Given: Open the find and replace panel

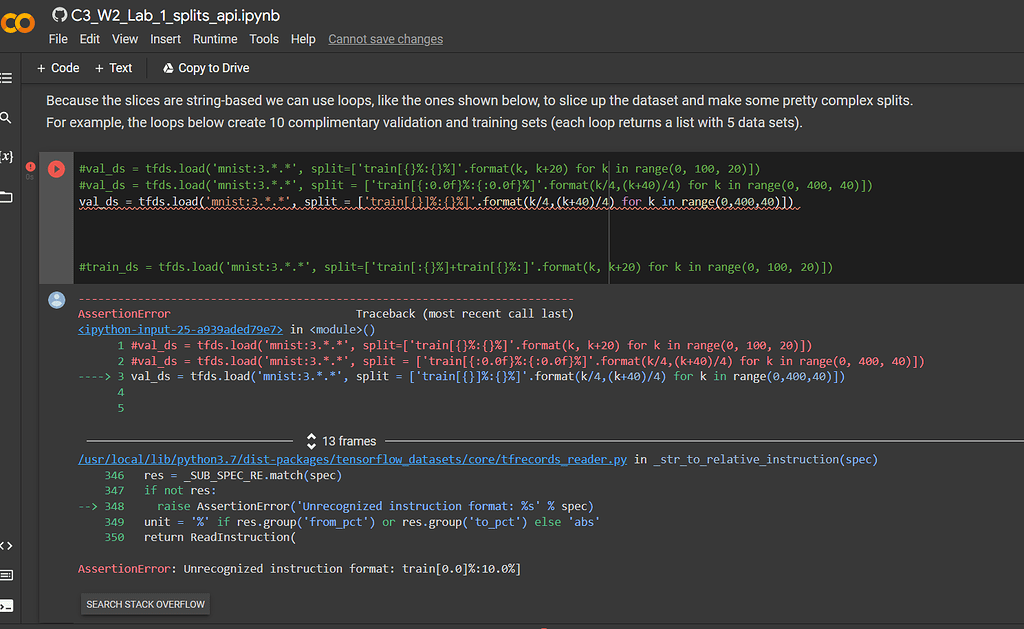Looking at the screenshot, I should pyautogui.click(x=6, y=118).
